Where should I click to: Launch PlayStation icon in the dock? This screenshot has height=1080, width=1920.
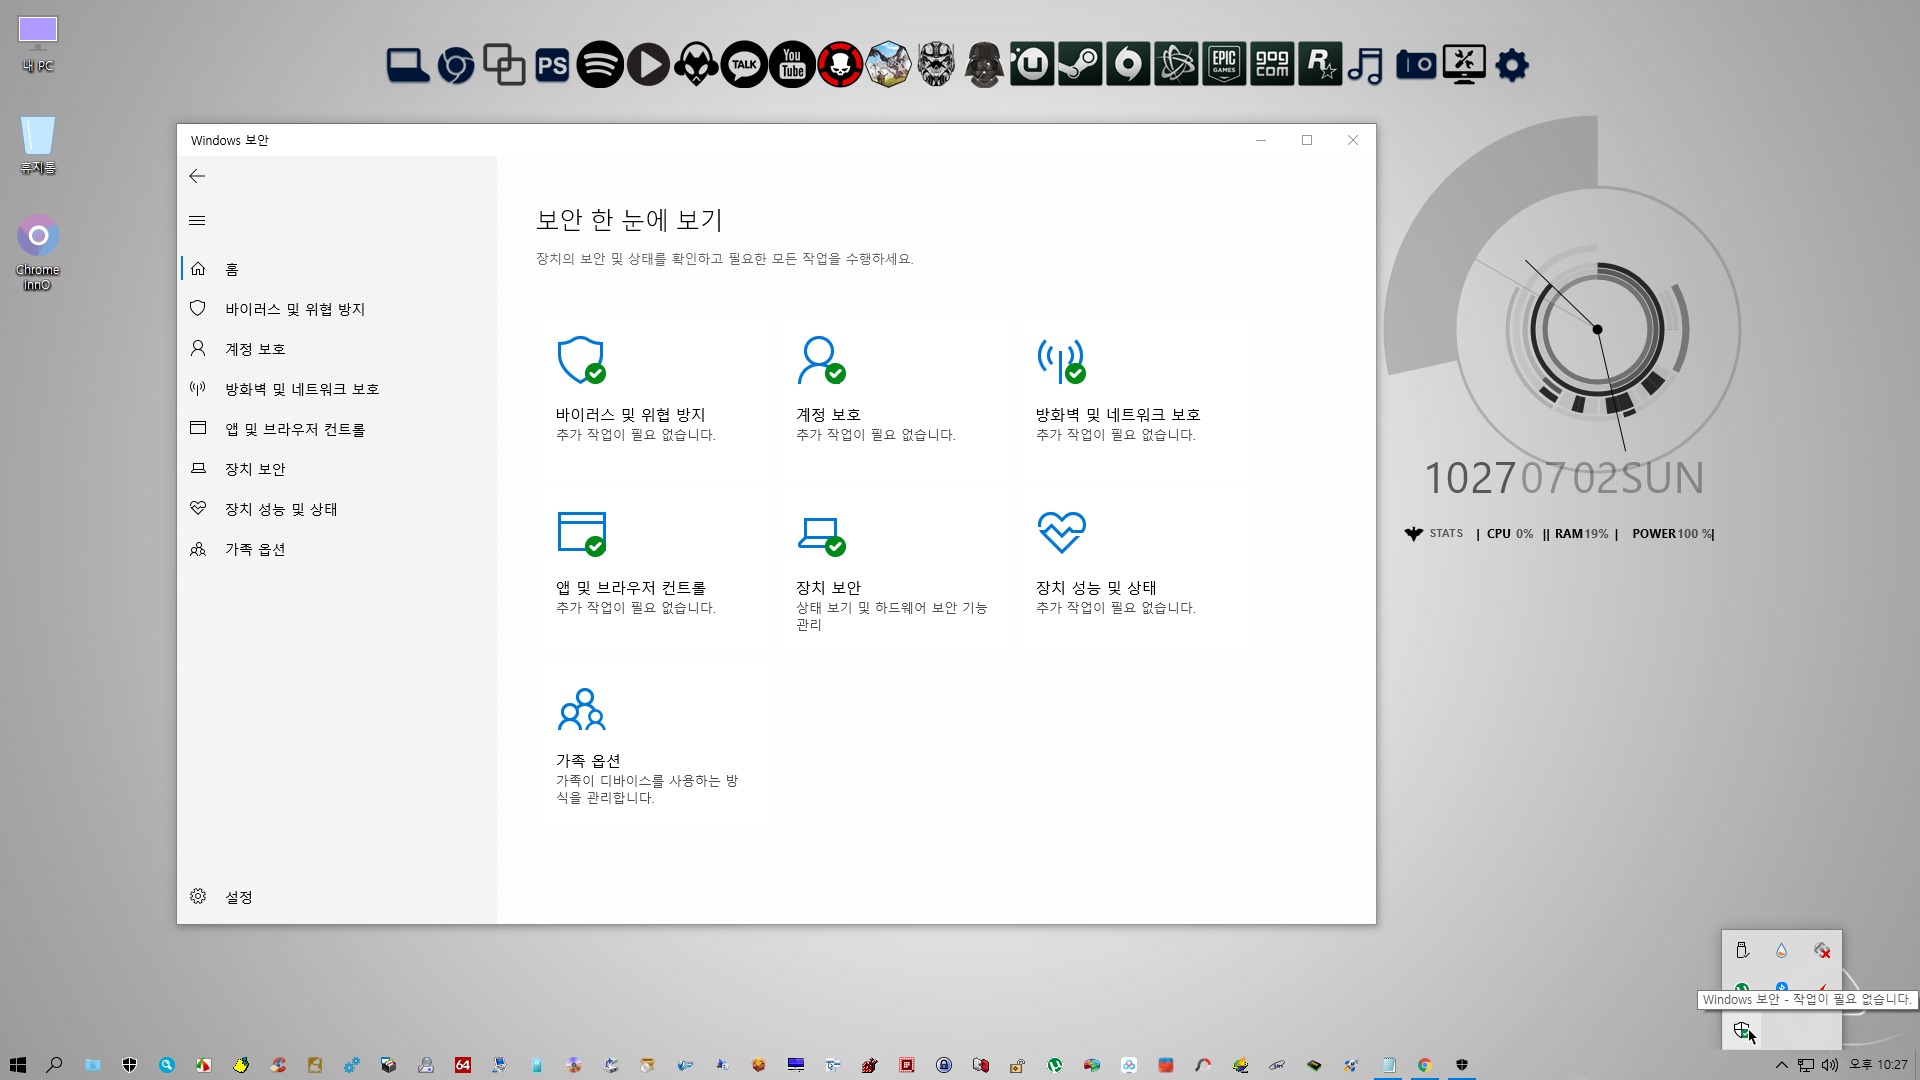coord(552,65)
